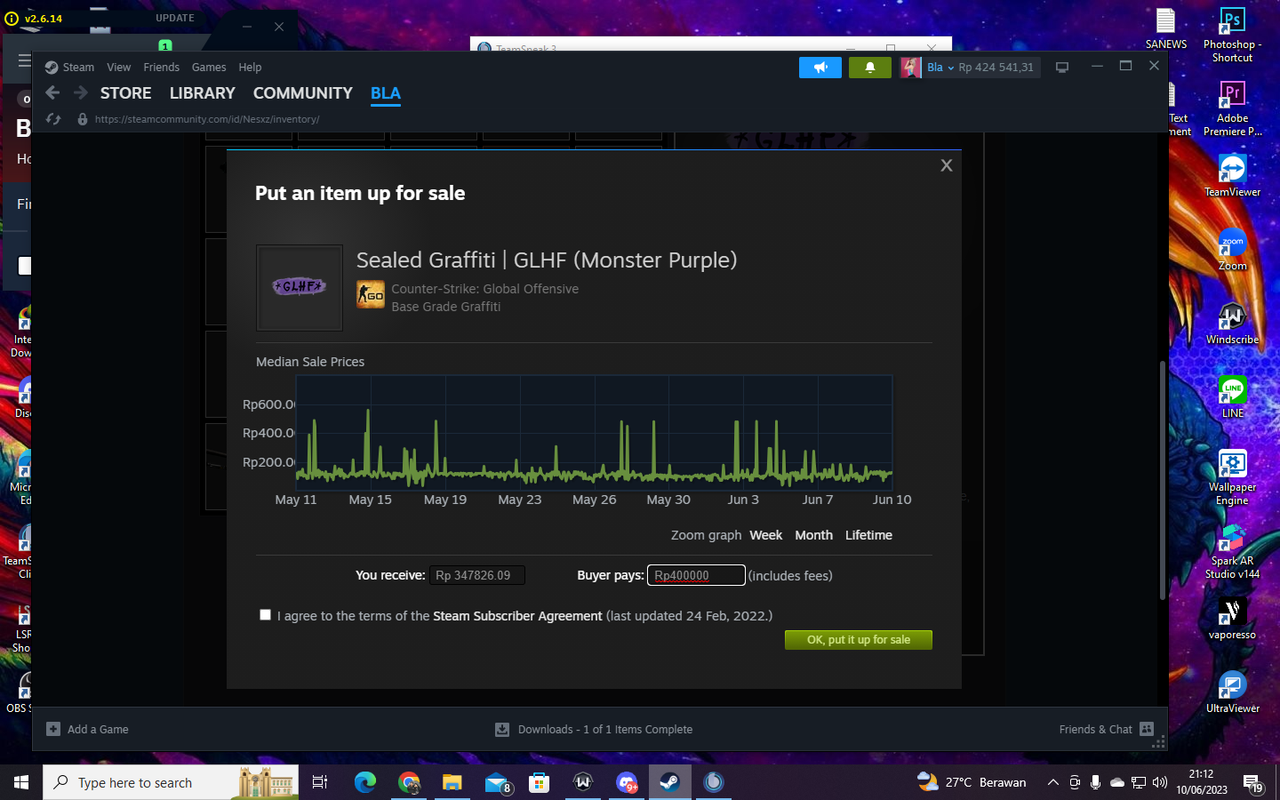Open Windscribe from taskbar
1280x800 pixels.
pyautogui.click(x=583, y=782)
